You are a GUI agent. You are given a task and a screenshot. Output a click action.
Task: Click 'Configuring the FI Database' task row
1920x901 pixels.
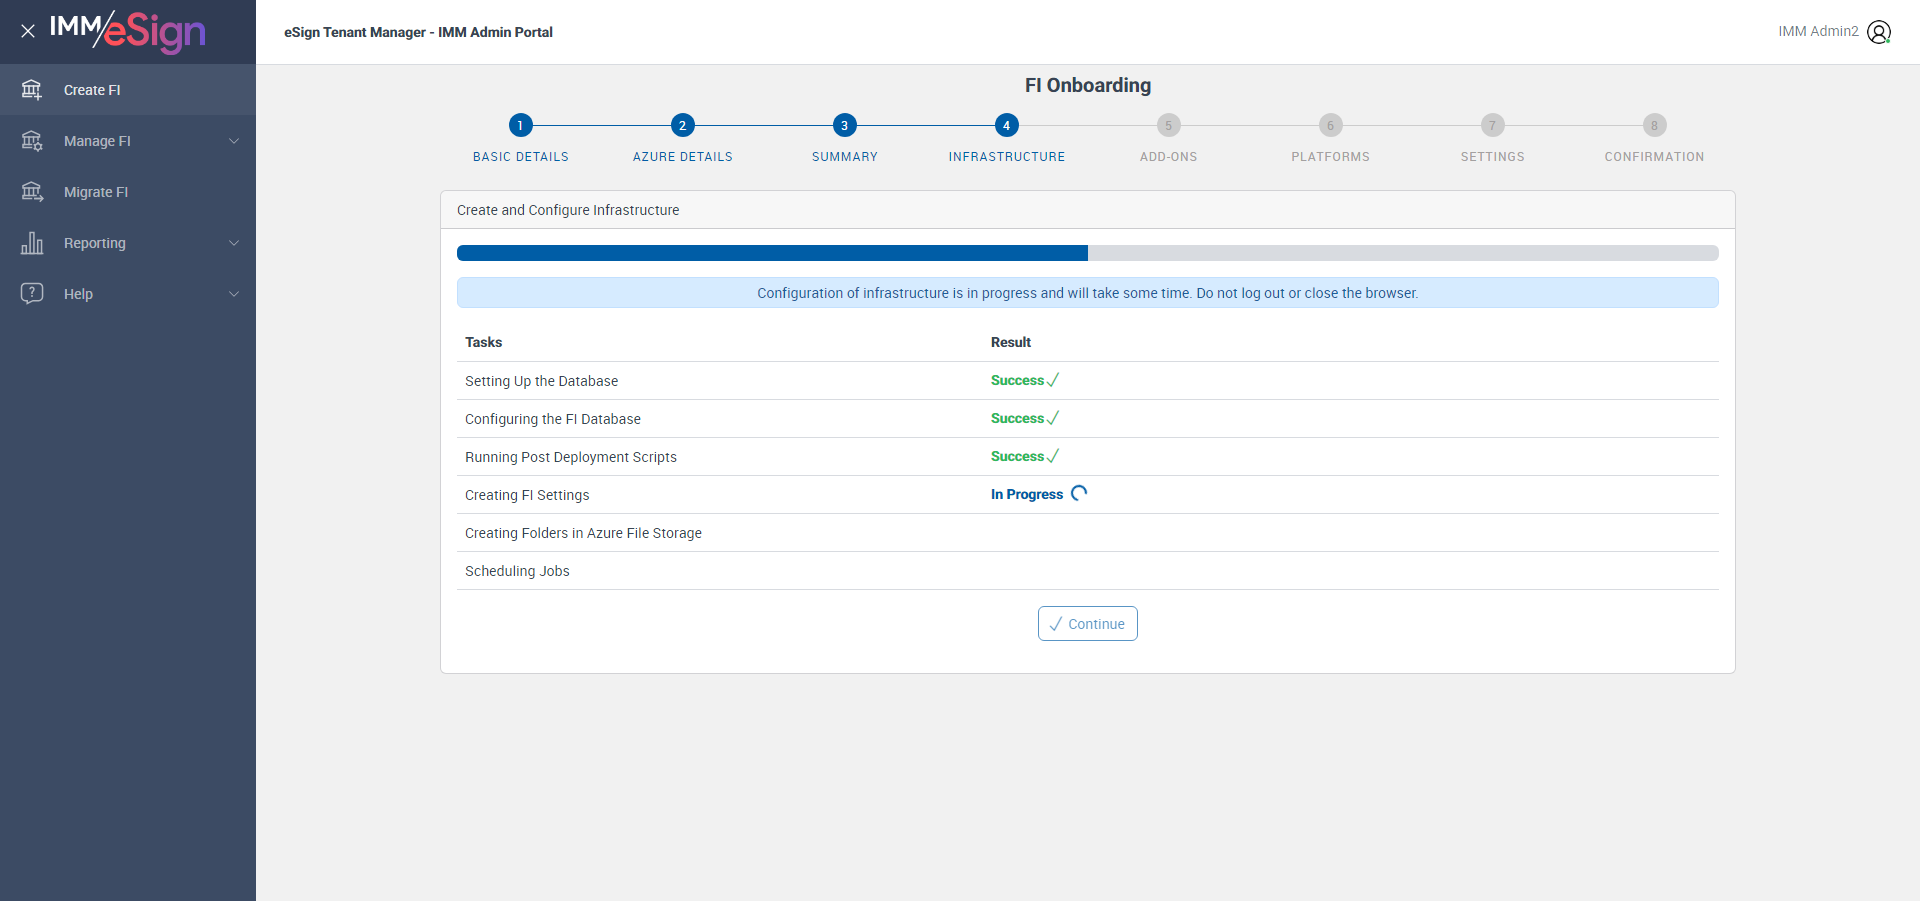coord(1087,419)
